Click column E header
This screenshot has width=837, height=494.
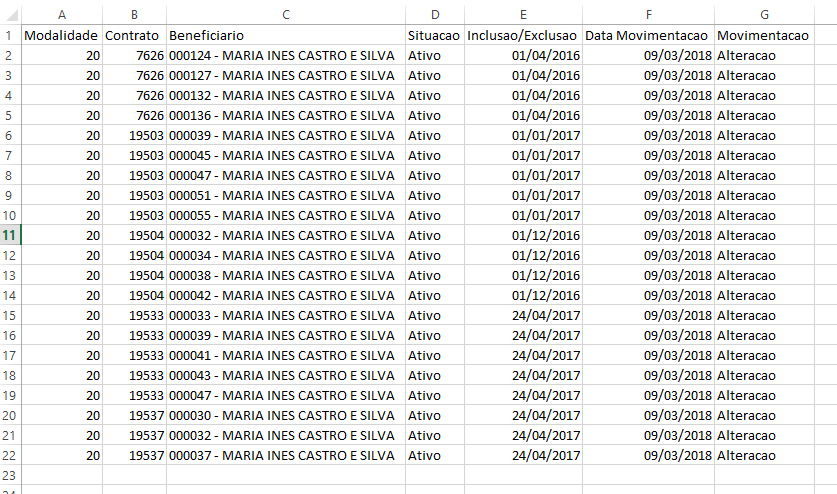[x=523, y=14]
